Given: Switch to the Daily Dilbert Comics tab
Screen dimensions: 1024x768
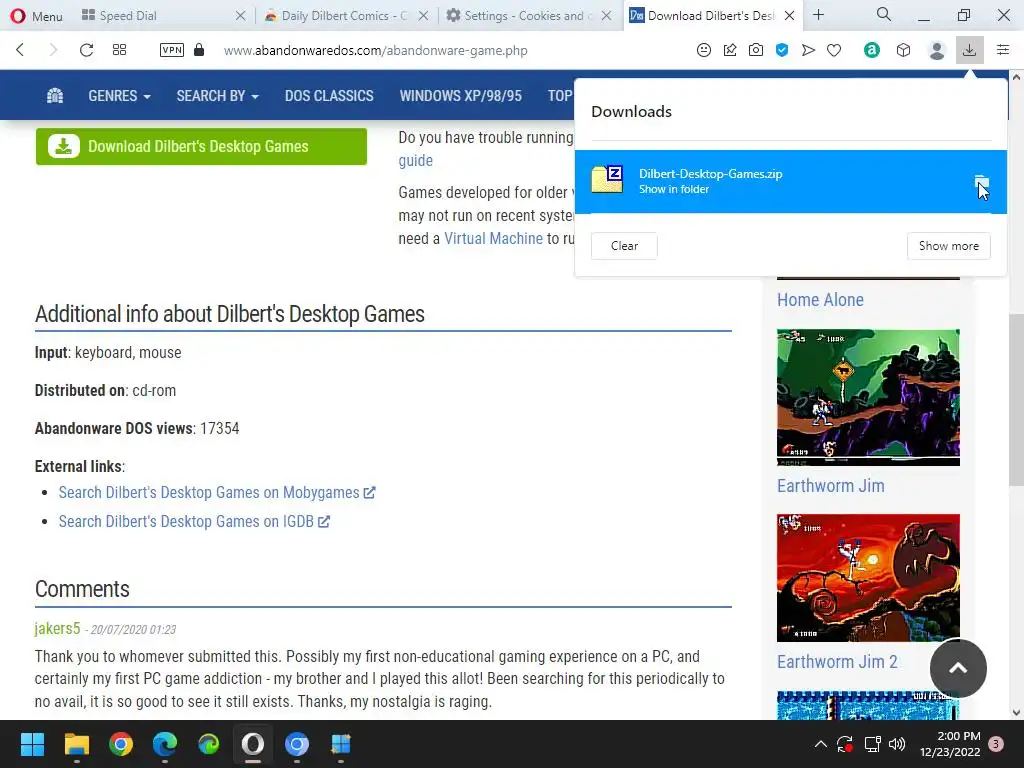Looking at the screenshot, I should tap(336, 16).
